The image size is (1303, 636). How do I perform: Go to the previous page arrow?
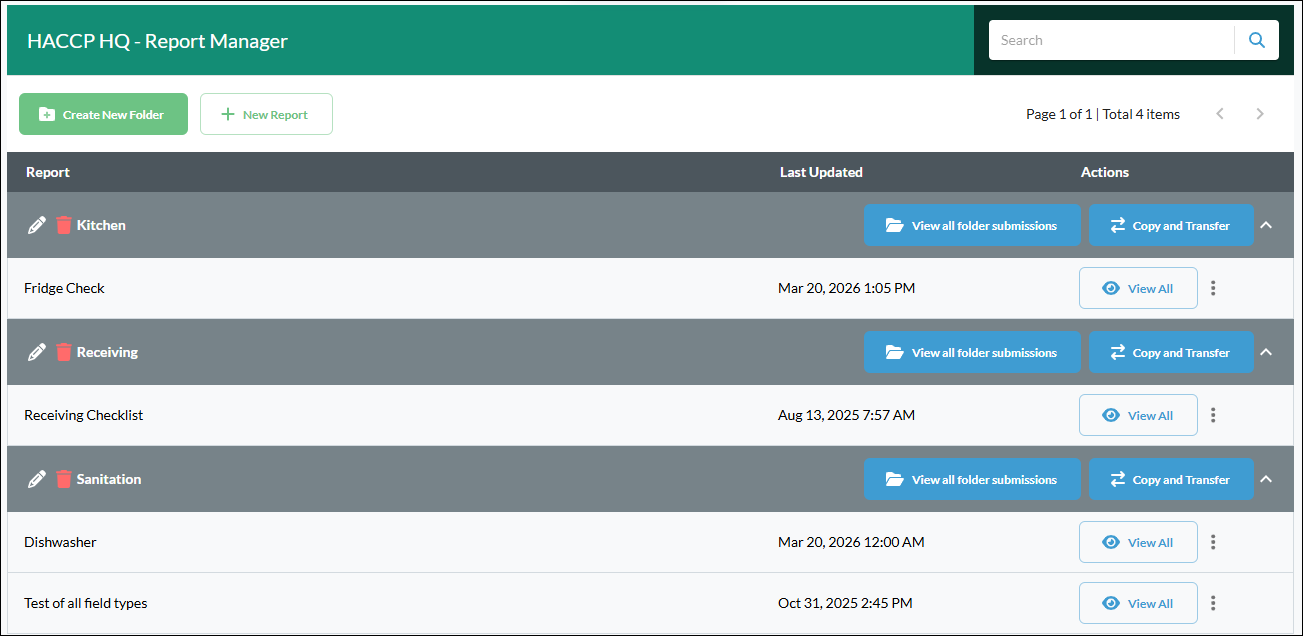tap(1220, 114)
